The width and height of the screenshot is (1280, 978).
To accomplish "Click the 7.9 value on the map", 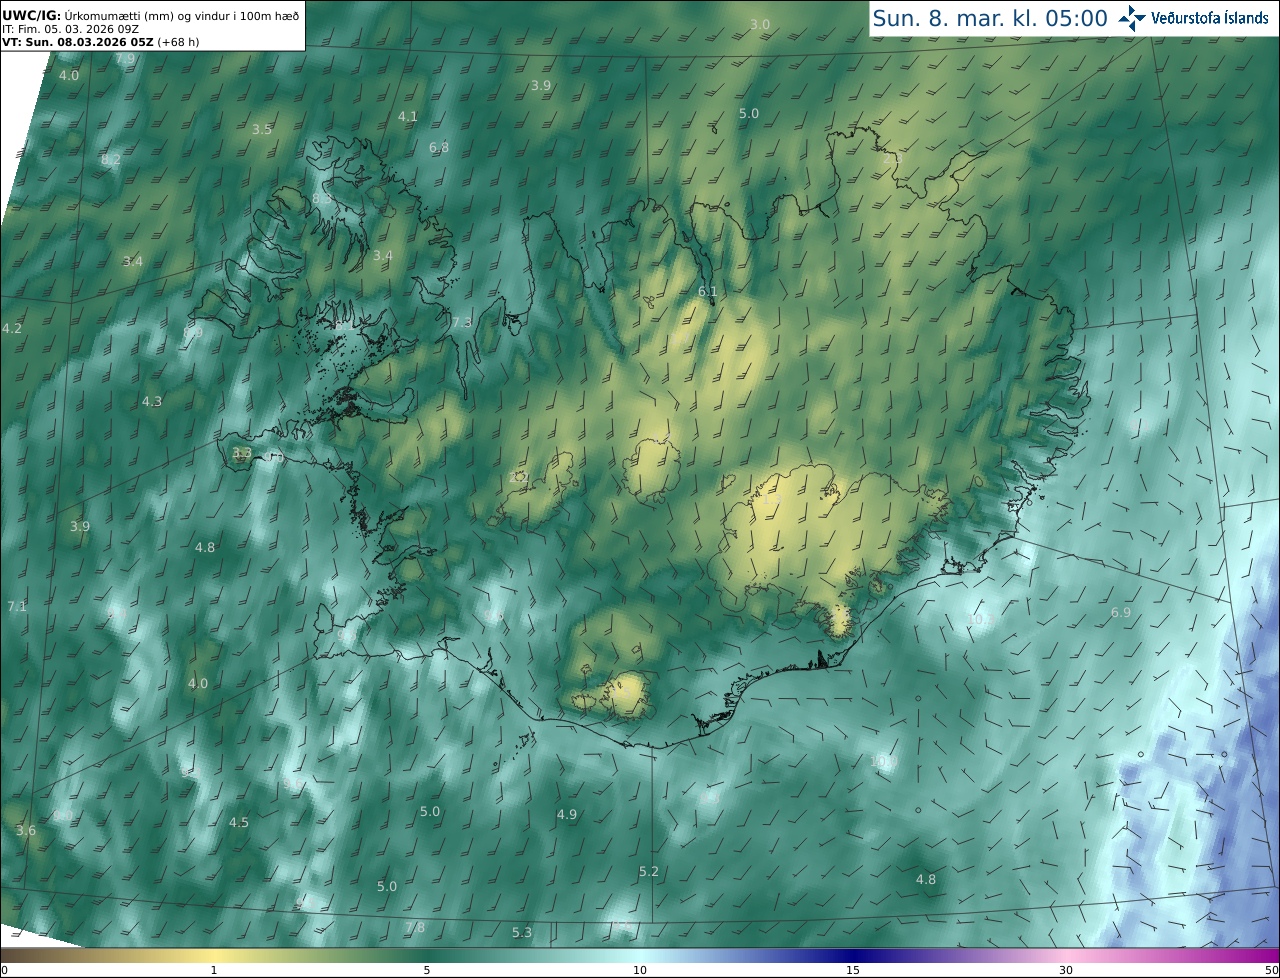I will pos(125,59).
